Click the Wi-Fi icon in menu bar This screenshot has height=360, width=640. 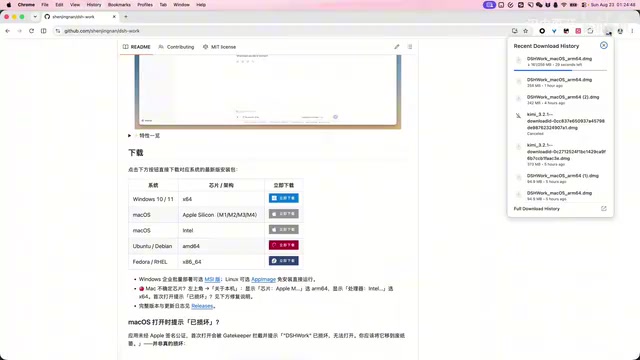pos(564,5)
